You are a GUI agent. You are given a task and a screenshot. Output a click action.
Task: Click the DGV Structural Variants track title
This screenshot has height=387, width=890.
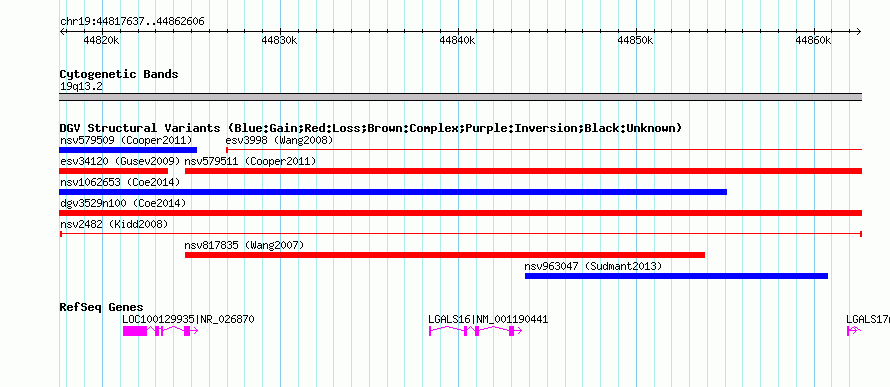(x=371, y=128)
